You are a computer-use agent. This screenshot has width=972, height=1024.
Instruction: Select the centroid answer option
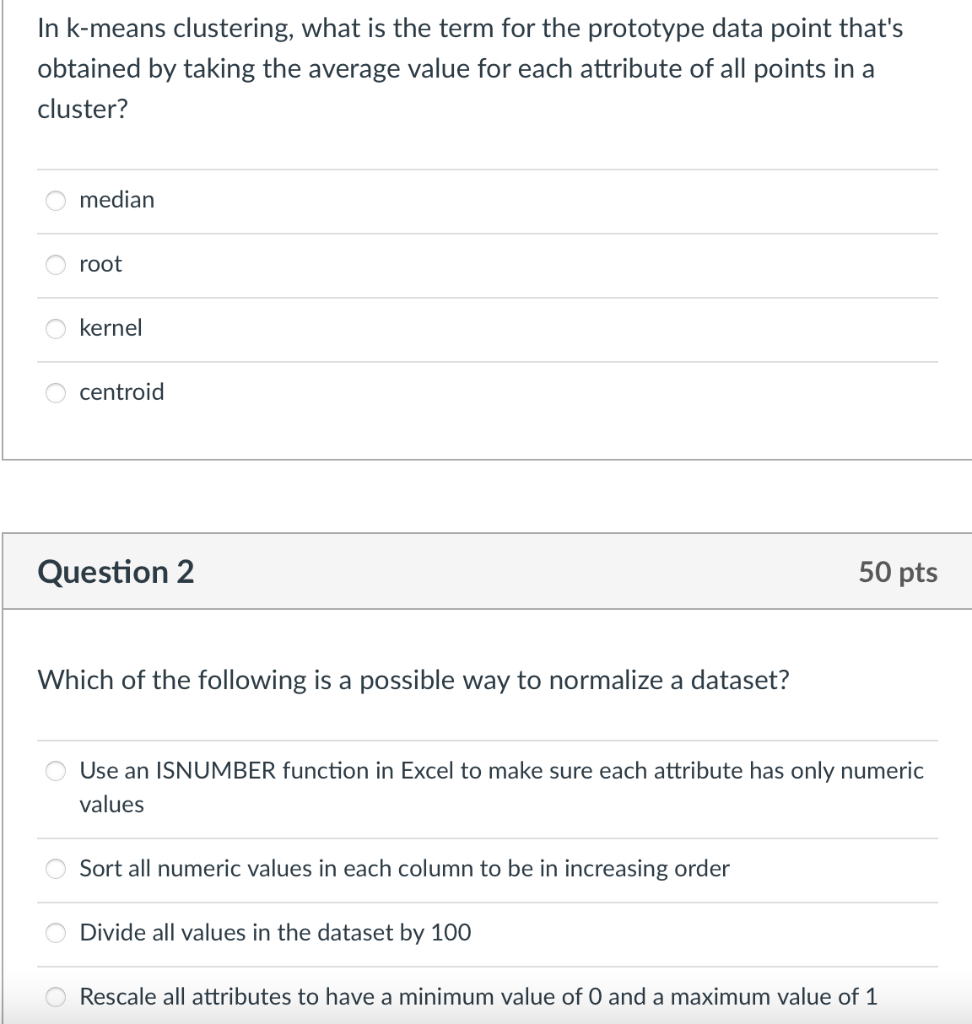coord(56,392)
